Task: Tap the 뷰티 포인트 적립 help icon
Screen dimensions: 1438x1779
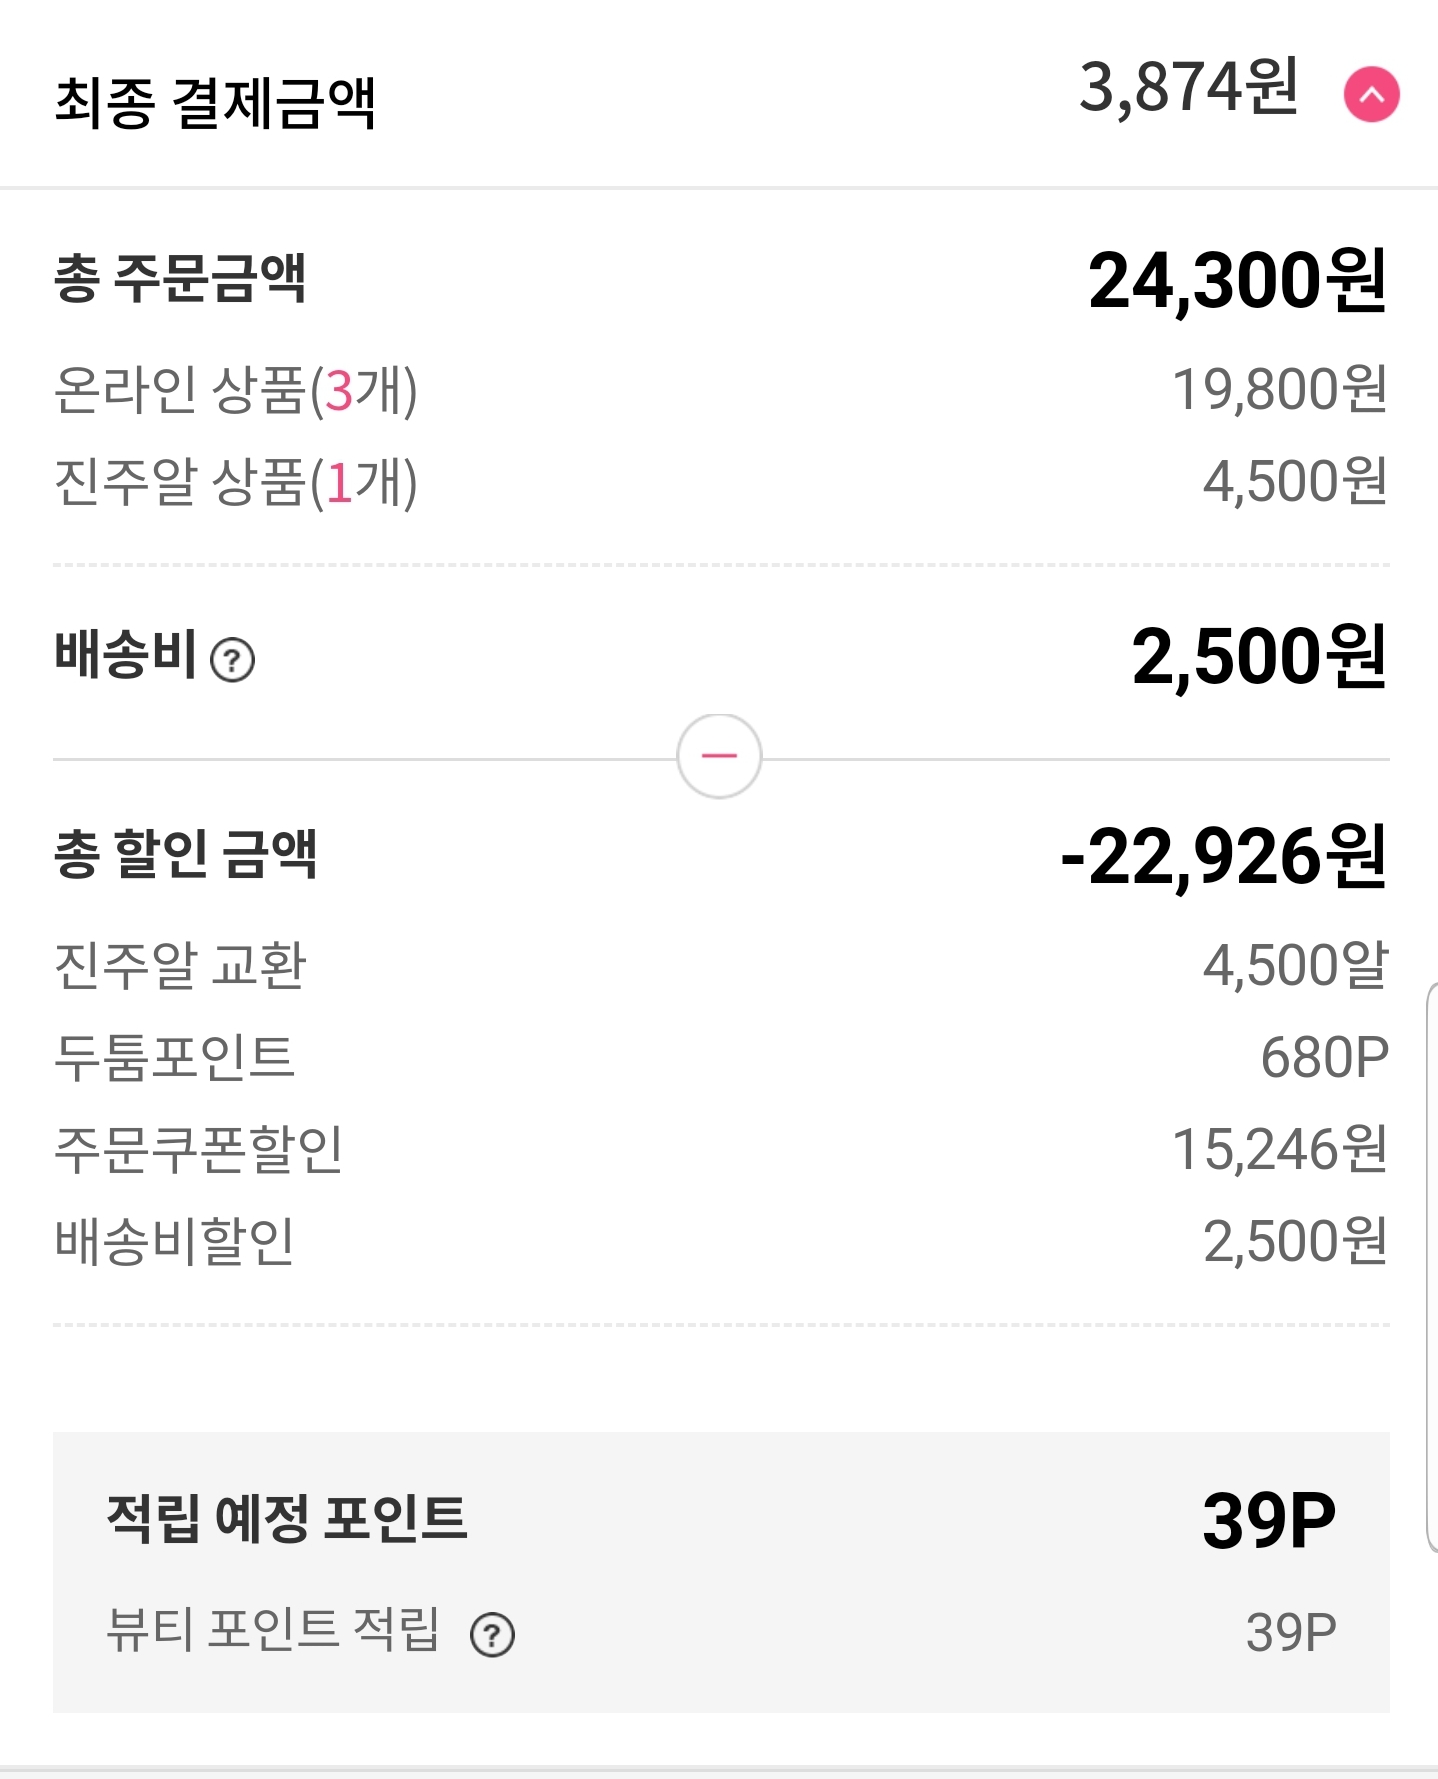Action: coord(492,1635)
